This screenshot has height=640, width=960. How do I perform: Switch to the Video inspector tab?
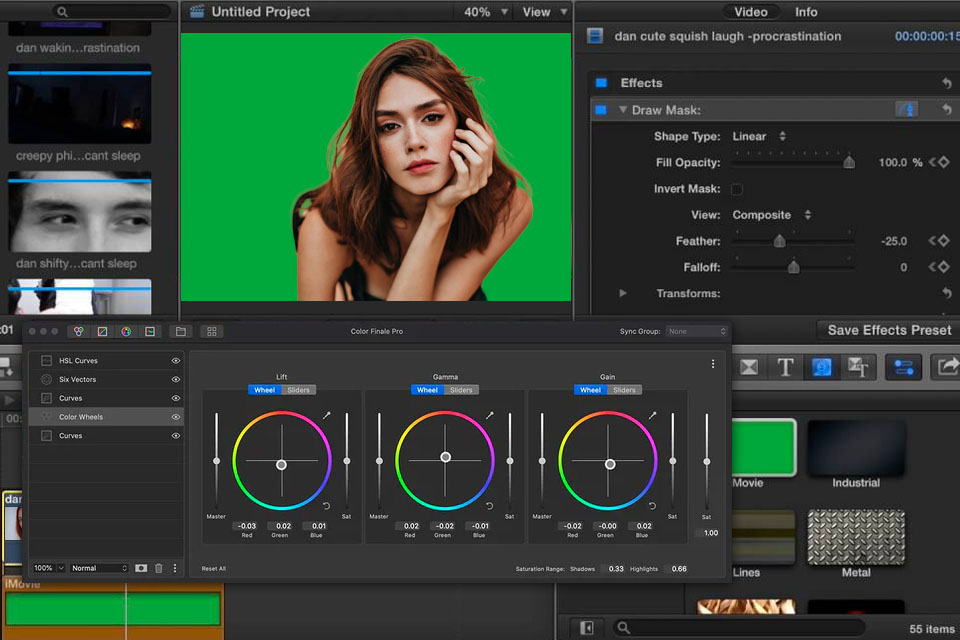point(751,12)
